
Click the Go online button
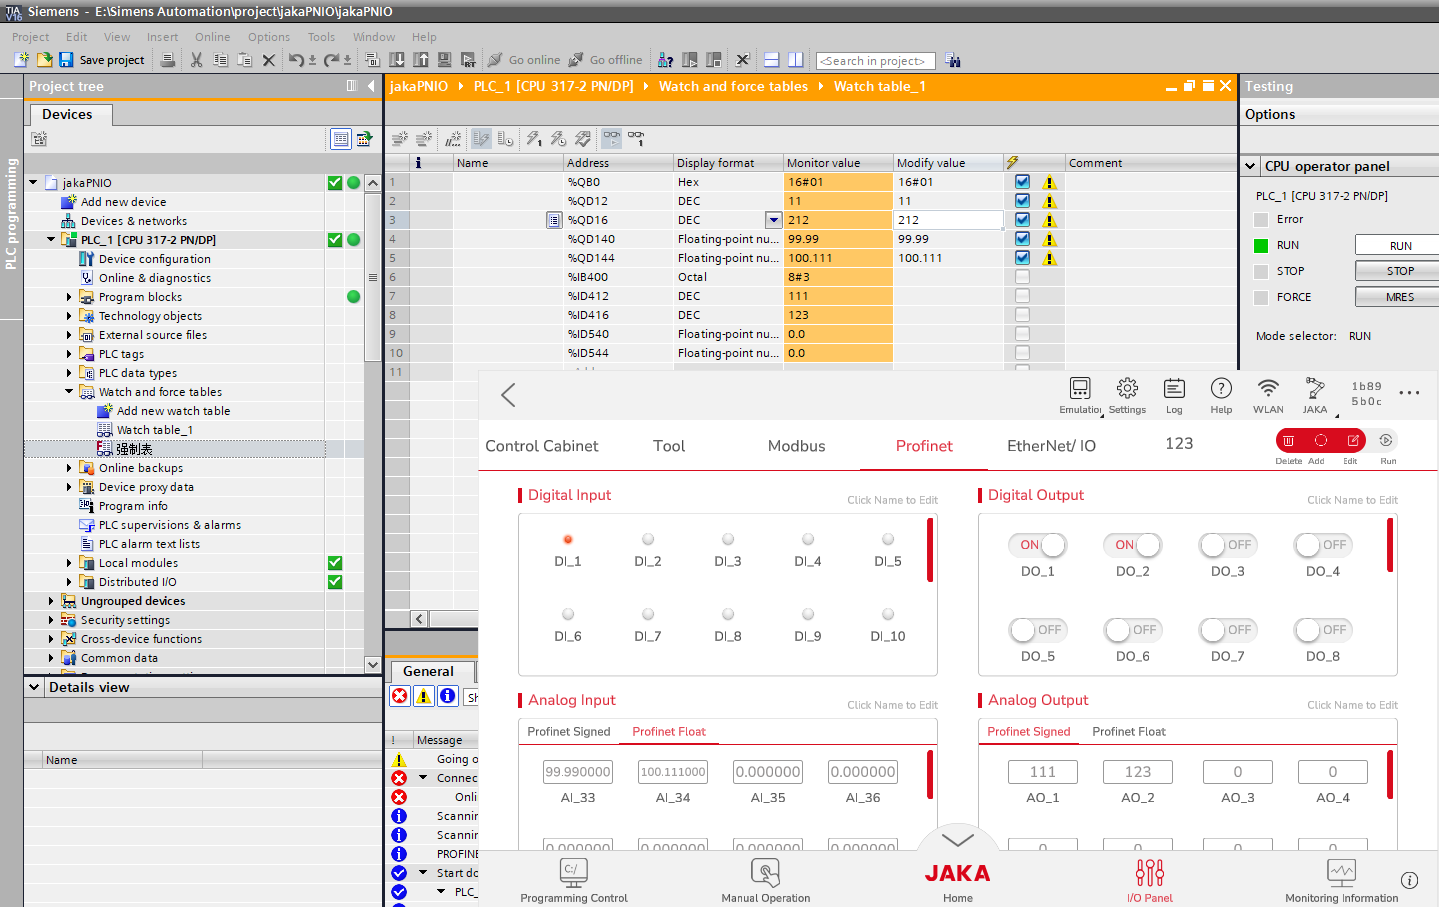tap(524, 60)
